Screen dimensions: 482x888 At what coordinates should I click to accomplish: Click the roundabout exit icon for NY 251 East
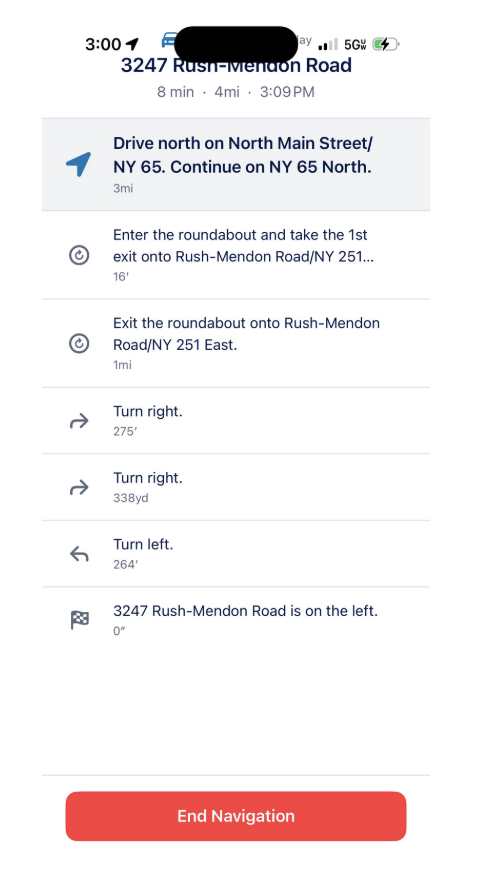click(x=79, y=343)
